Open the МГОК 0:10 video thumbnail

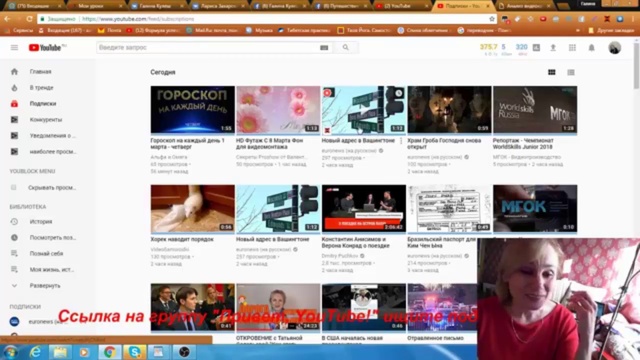(x=535, y=209)
